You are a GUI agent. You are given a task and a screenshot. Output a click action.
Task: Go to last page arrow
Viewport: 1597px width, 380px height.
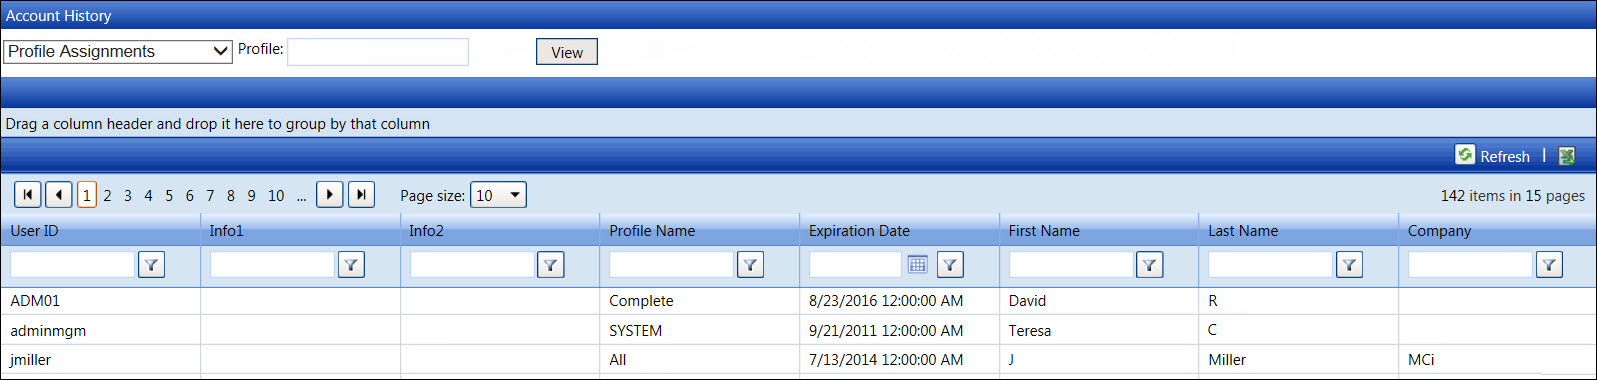(x=361, y=195)
